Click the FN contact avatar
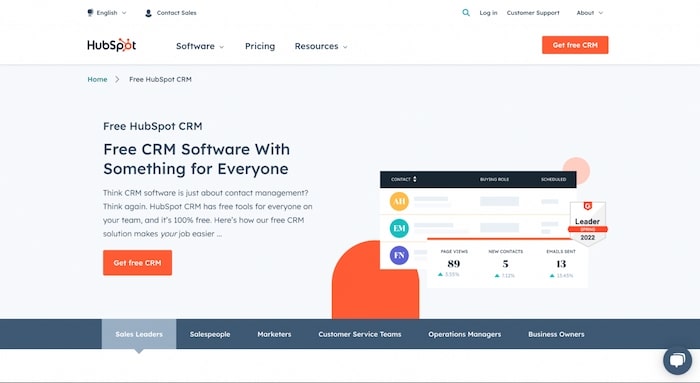The width and height of the screenshot is (700, 383). pyautogui.click(x=399, y=255)
